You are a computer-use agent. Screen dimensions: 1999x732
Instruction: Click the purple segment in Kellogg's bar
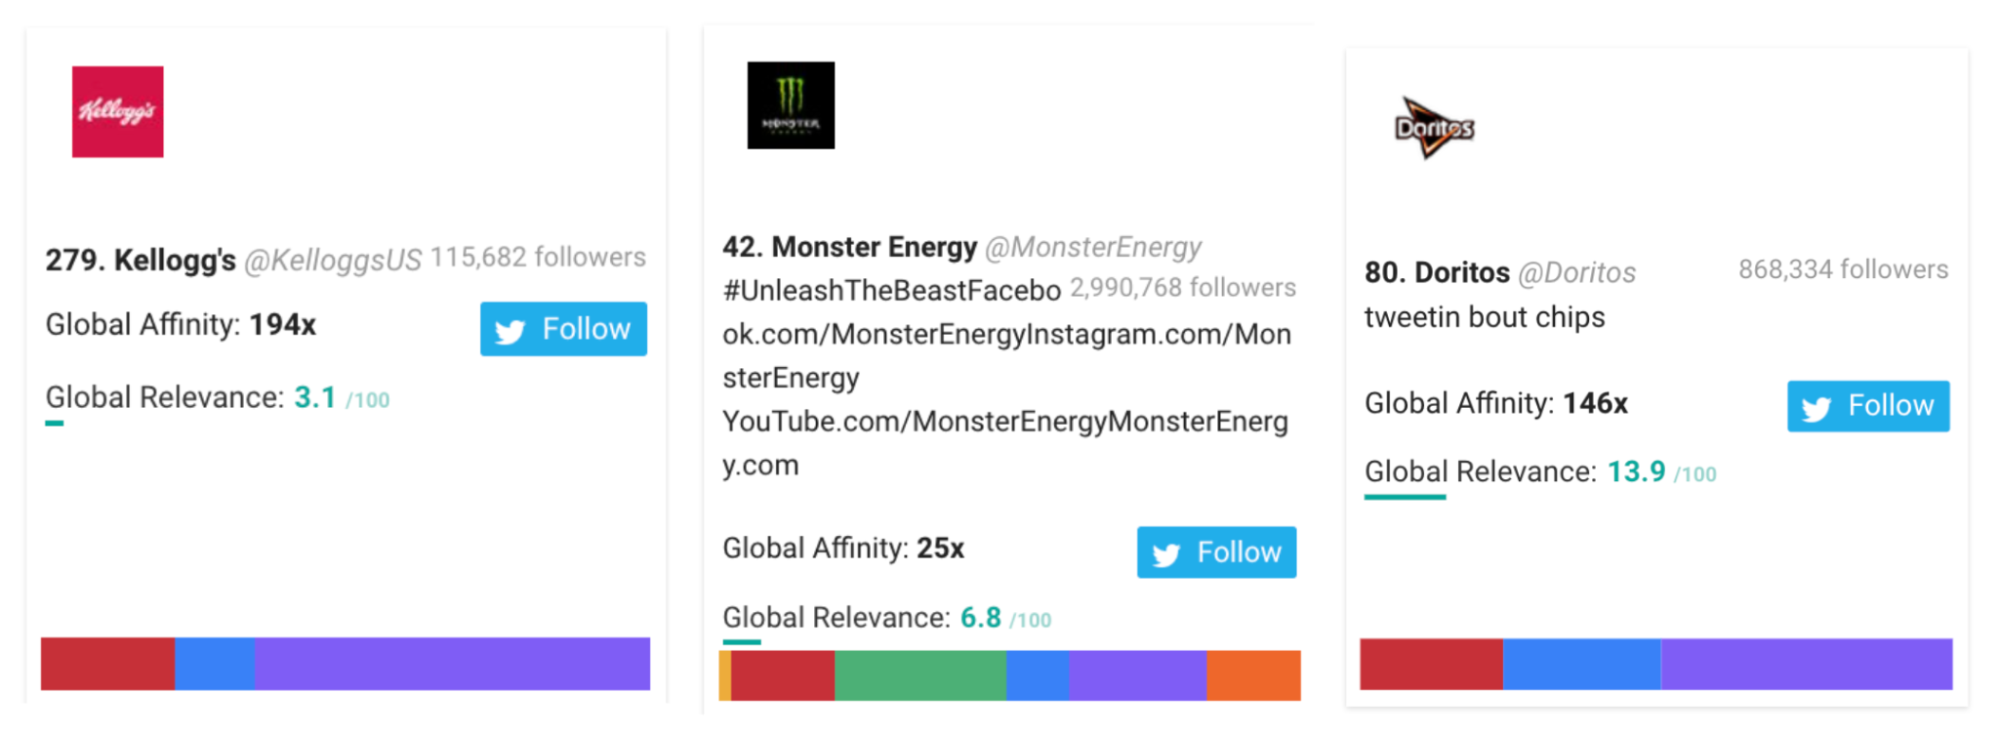[x=452, y=664]
